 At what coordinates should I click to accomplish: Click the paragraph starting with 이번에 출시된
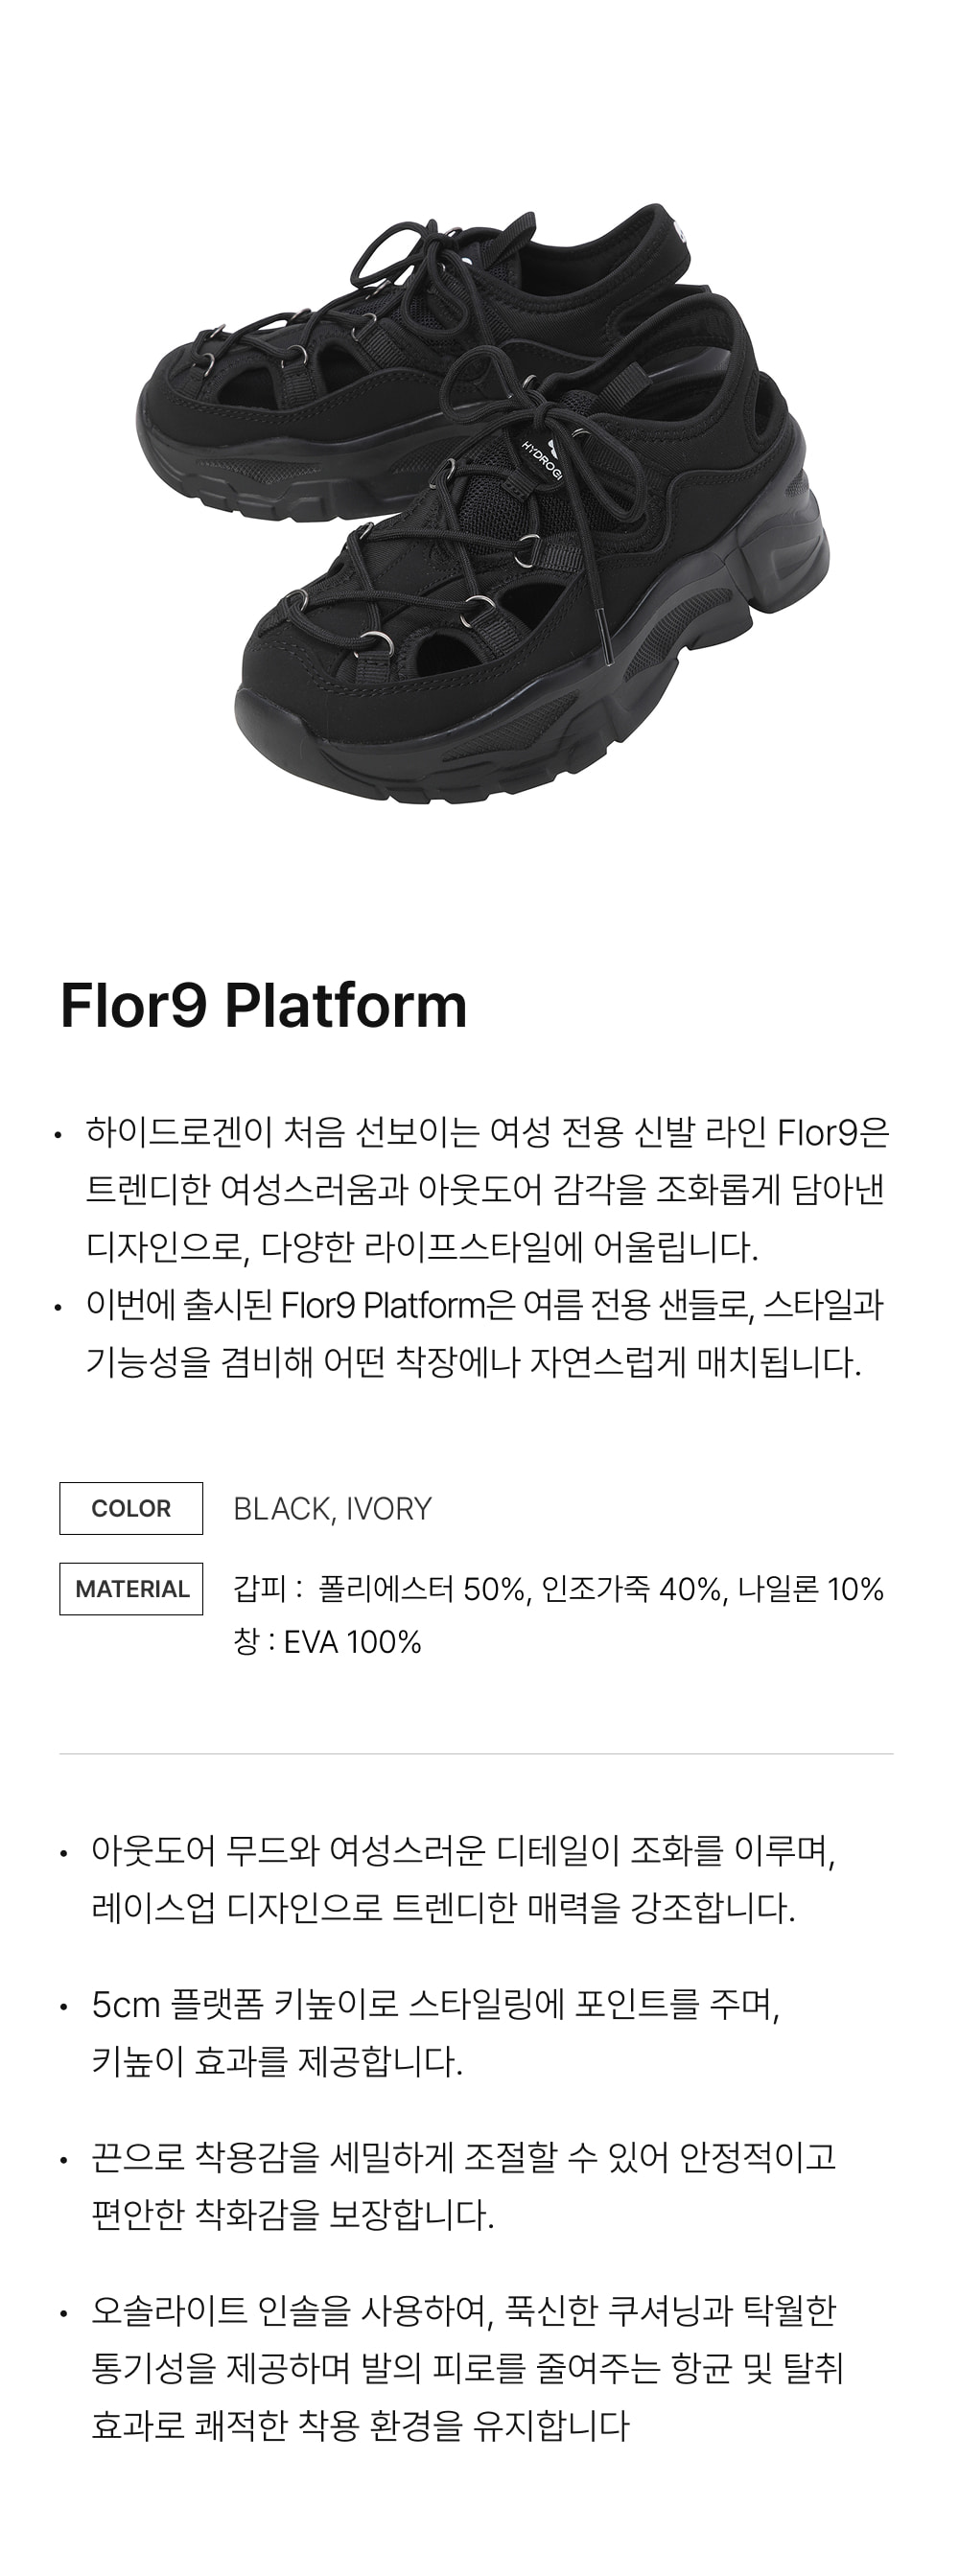485,1333
